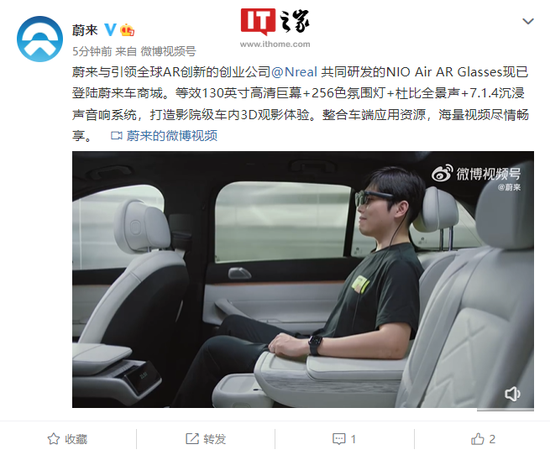This screenshot has height=455, width=550.
Task: Click the crown membership badge icon
Action: 127,30
